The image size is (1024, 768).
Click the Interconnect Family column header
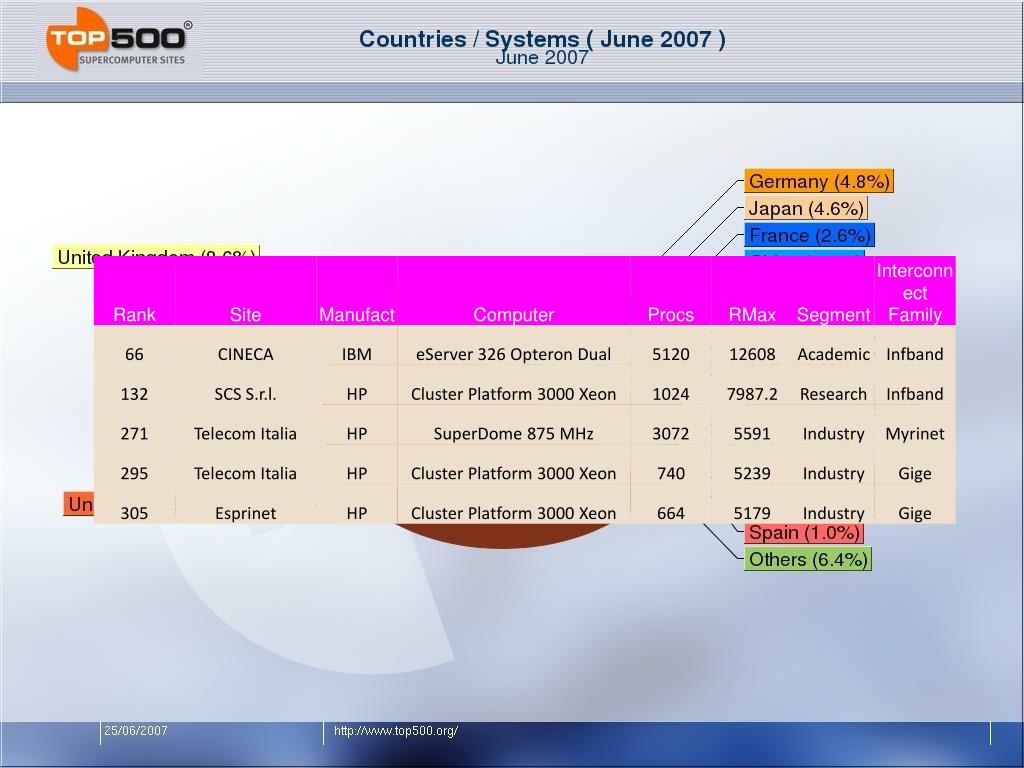pyautogui.click(x=915, y=293)
